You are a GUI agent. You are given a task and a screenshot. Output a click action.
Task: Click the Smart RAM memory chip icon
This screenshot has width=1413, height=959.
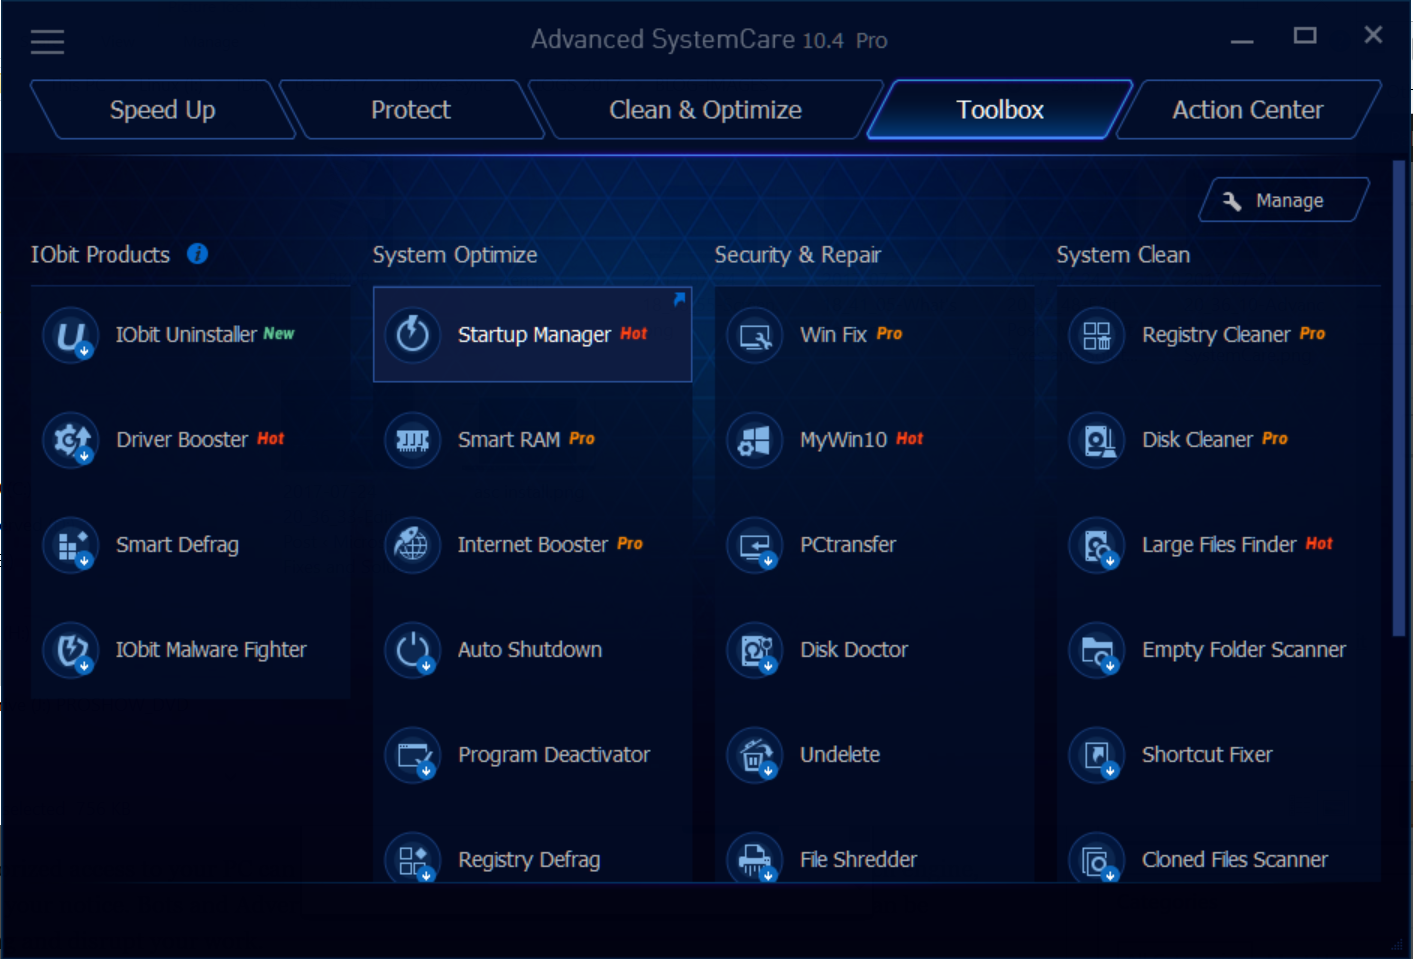tap(412, 440)
